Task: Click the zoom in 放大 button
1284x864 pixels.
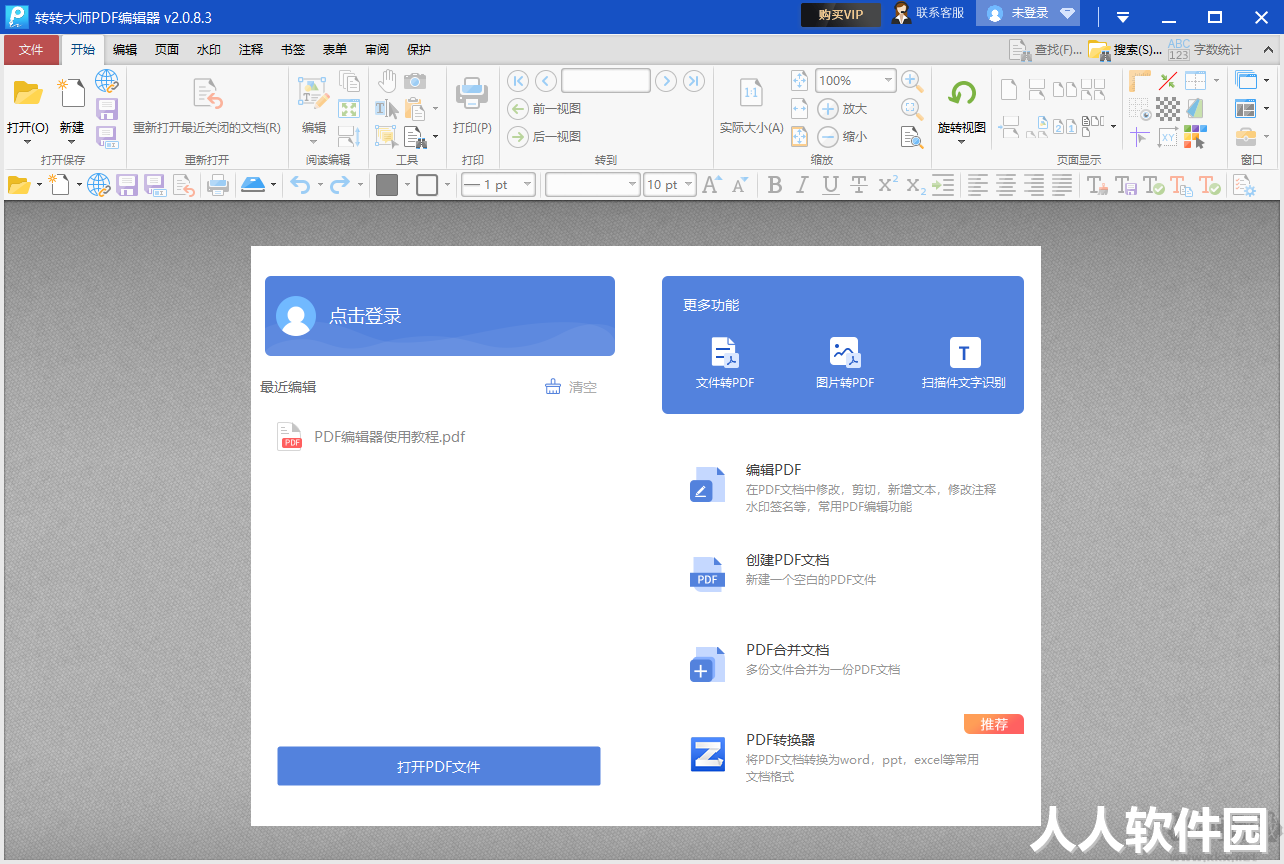Action: click(x=842, y=109)
